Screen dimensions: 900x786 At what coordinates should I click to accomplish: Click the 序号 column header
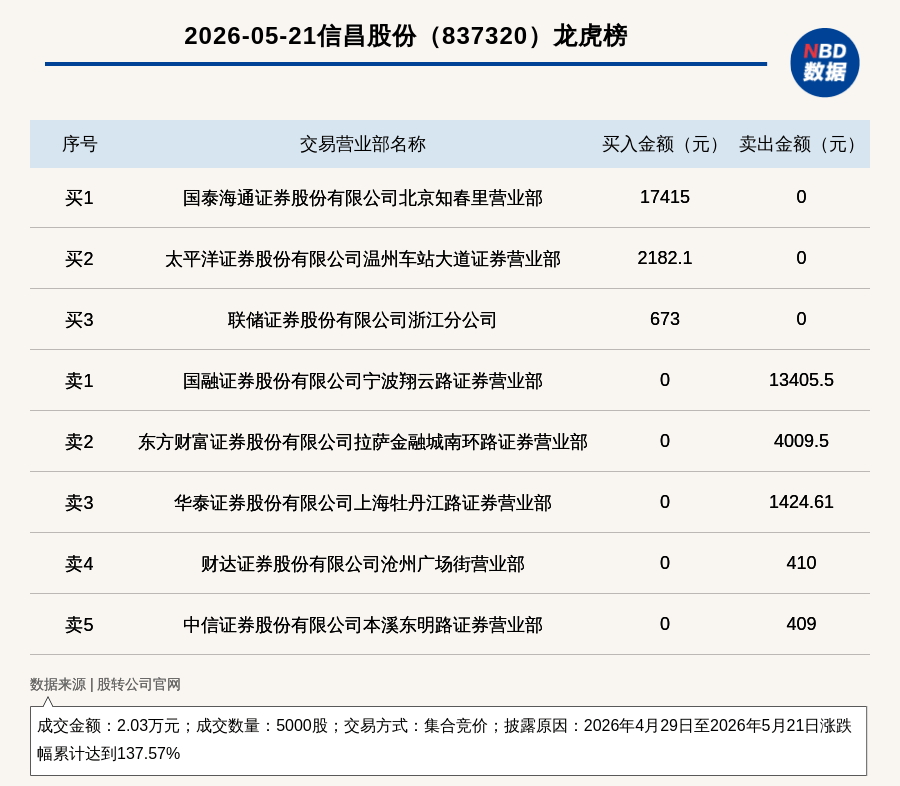[80, 144]
